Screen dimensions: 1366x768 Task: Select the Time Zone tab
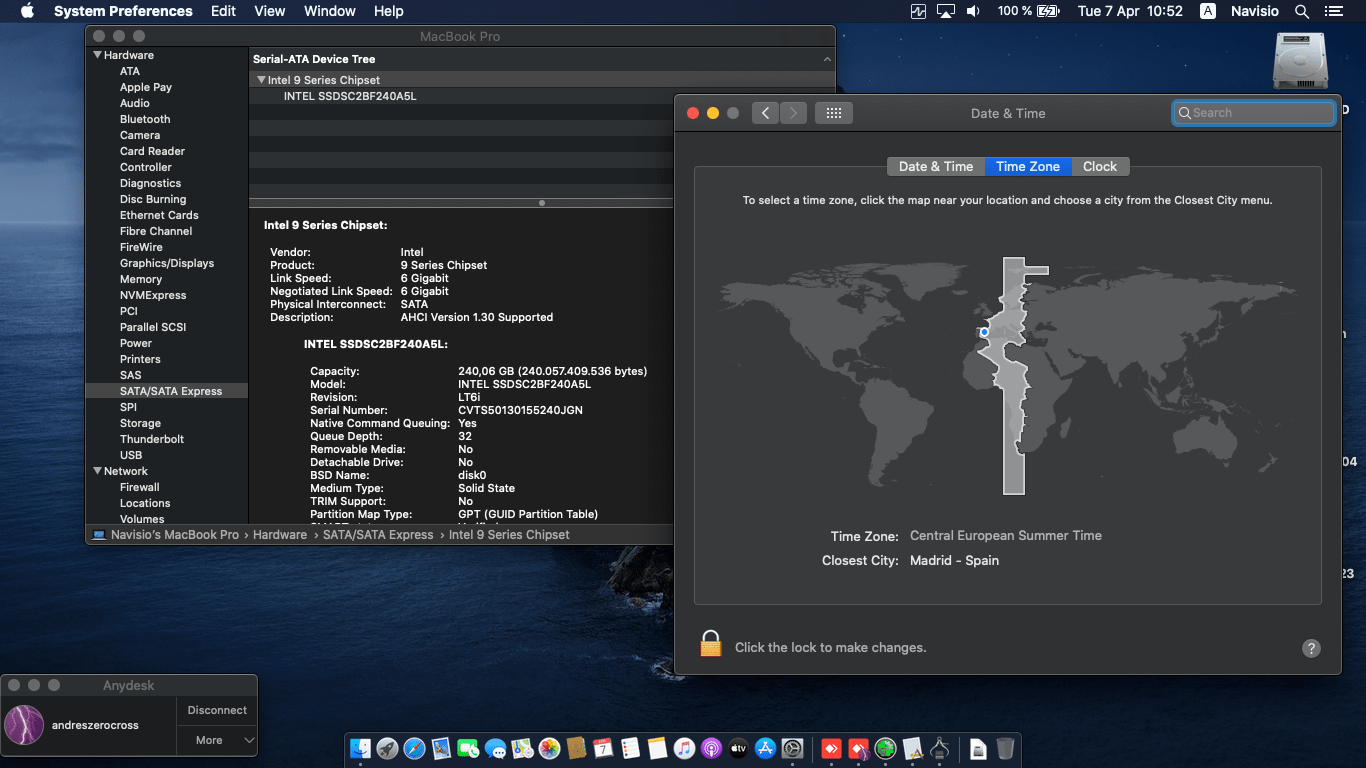click(1028, 167)
